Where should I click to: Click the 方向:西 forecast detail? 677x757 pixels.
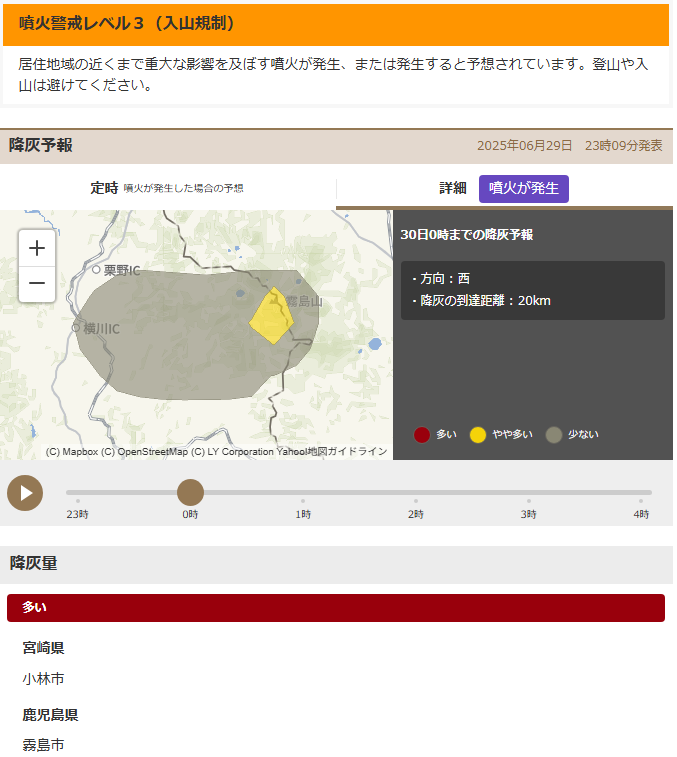(x=440, y=279)
